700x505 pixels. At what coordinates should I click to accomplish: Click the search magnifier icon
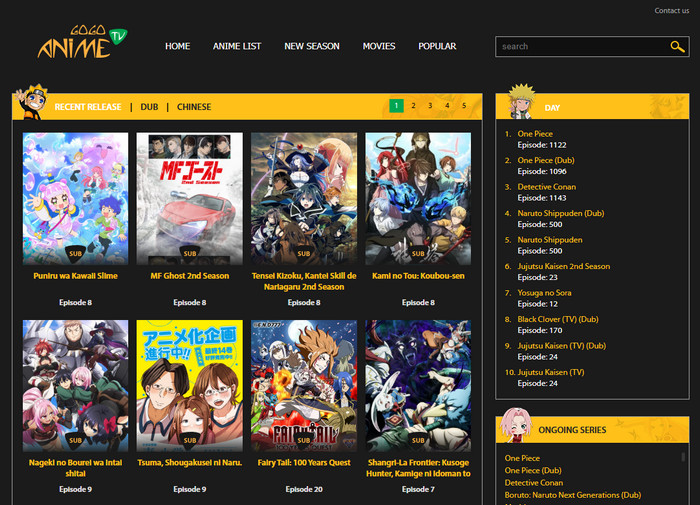[677, 46]
